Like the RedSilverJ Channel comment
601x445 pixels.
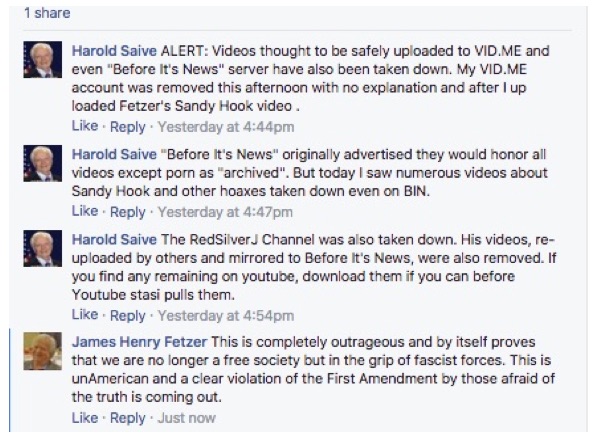click(x=85, y=315)
